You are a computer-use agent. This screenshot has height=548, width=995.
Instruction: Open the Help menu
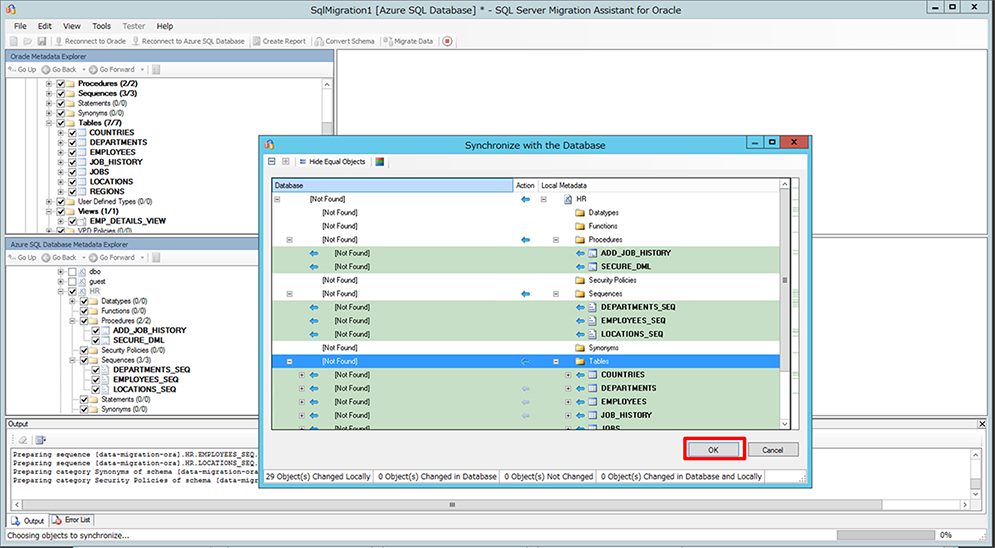[x=164, y=26]
